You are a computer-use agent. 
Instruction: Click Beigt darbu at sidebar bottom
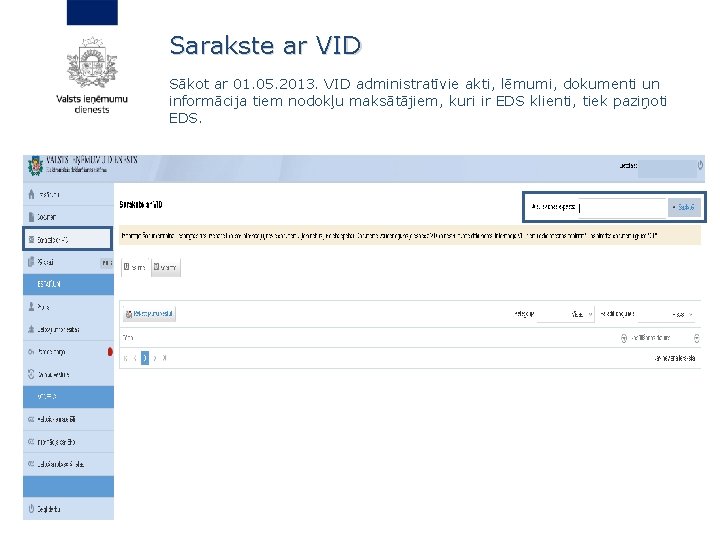(x=68, y=509)
